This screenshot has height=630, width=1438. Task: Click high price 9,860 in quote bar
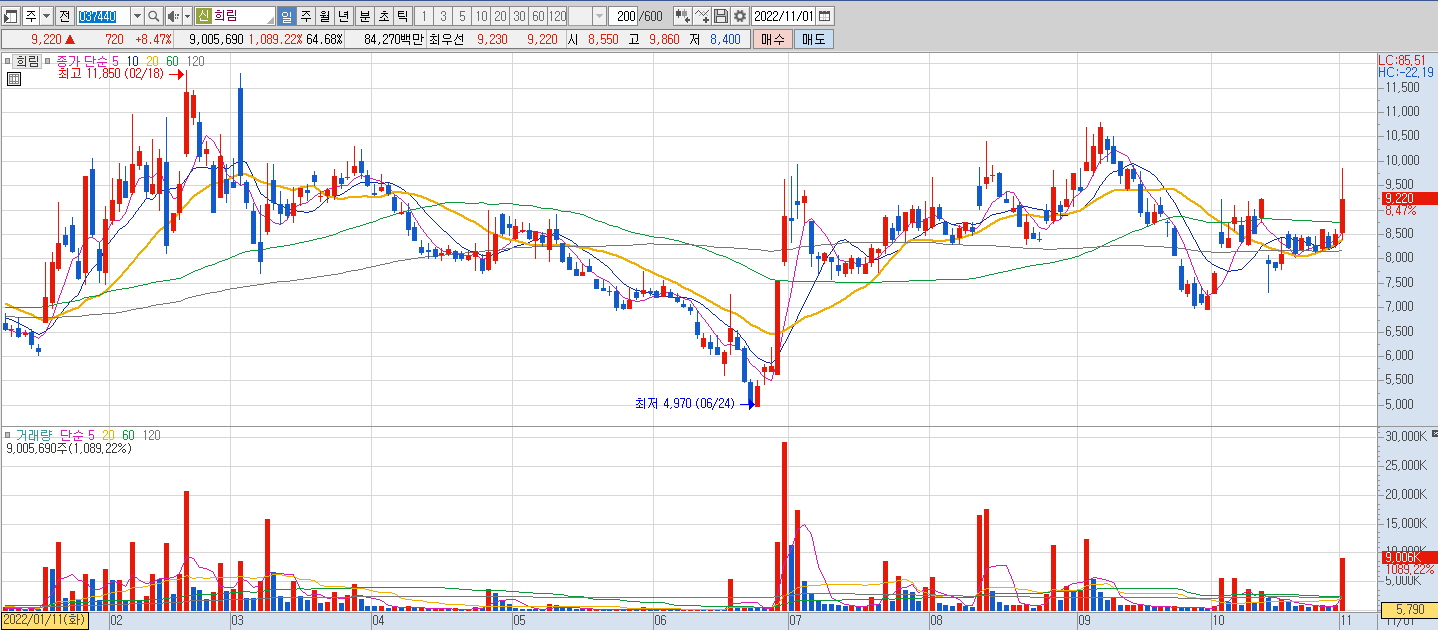coord(663,39)
